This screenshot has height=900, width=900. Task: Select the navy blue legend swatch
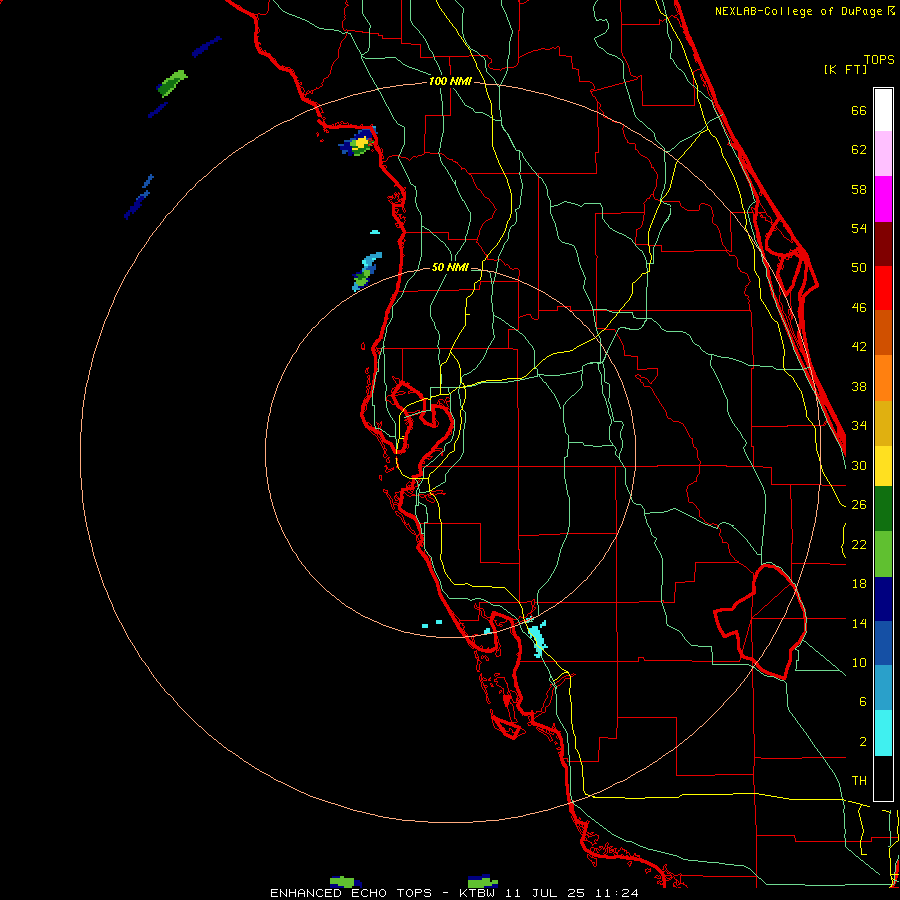[883, 599]
